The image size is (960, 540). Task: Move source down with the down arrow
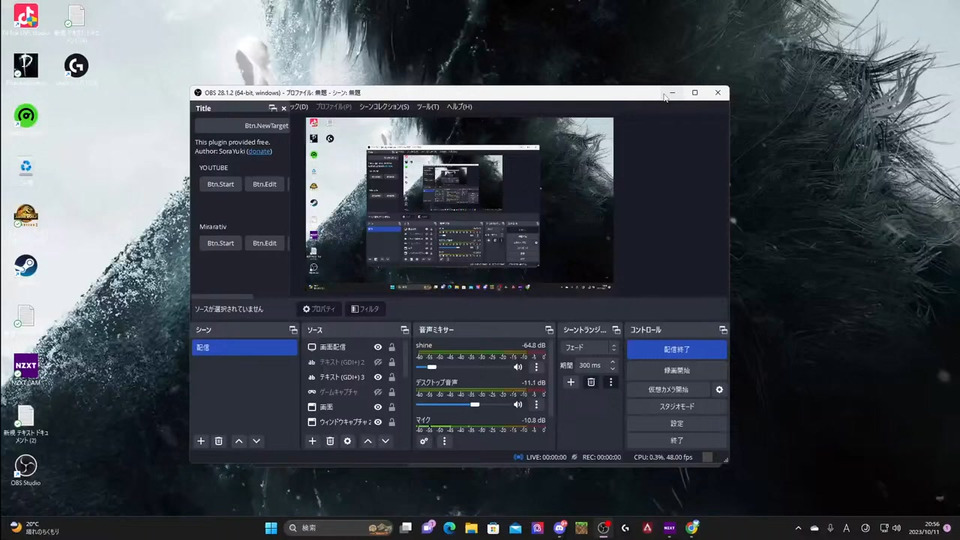pos(385,441)
